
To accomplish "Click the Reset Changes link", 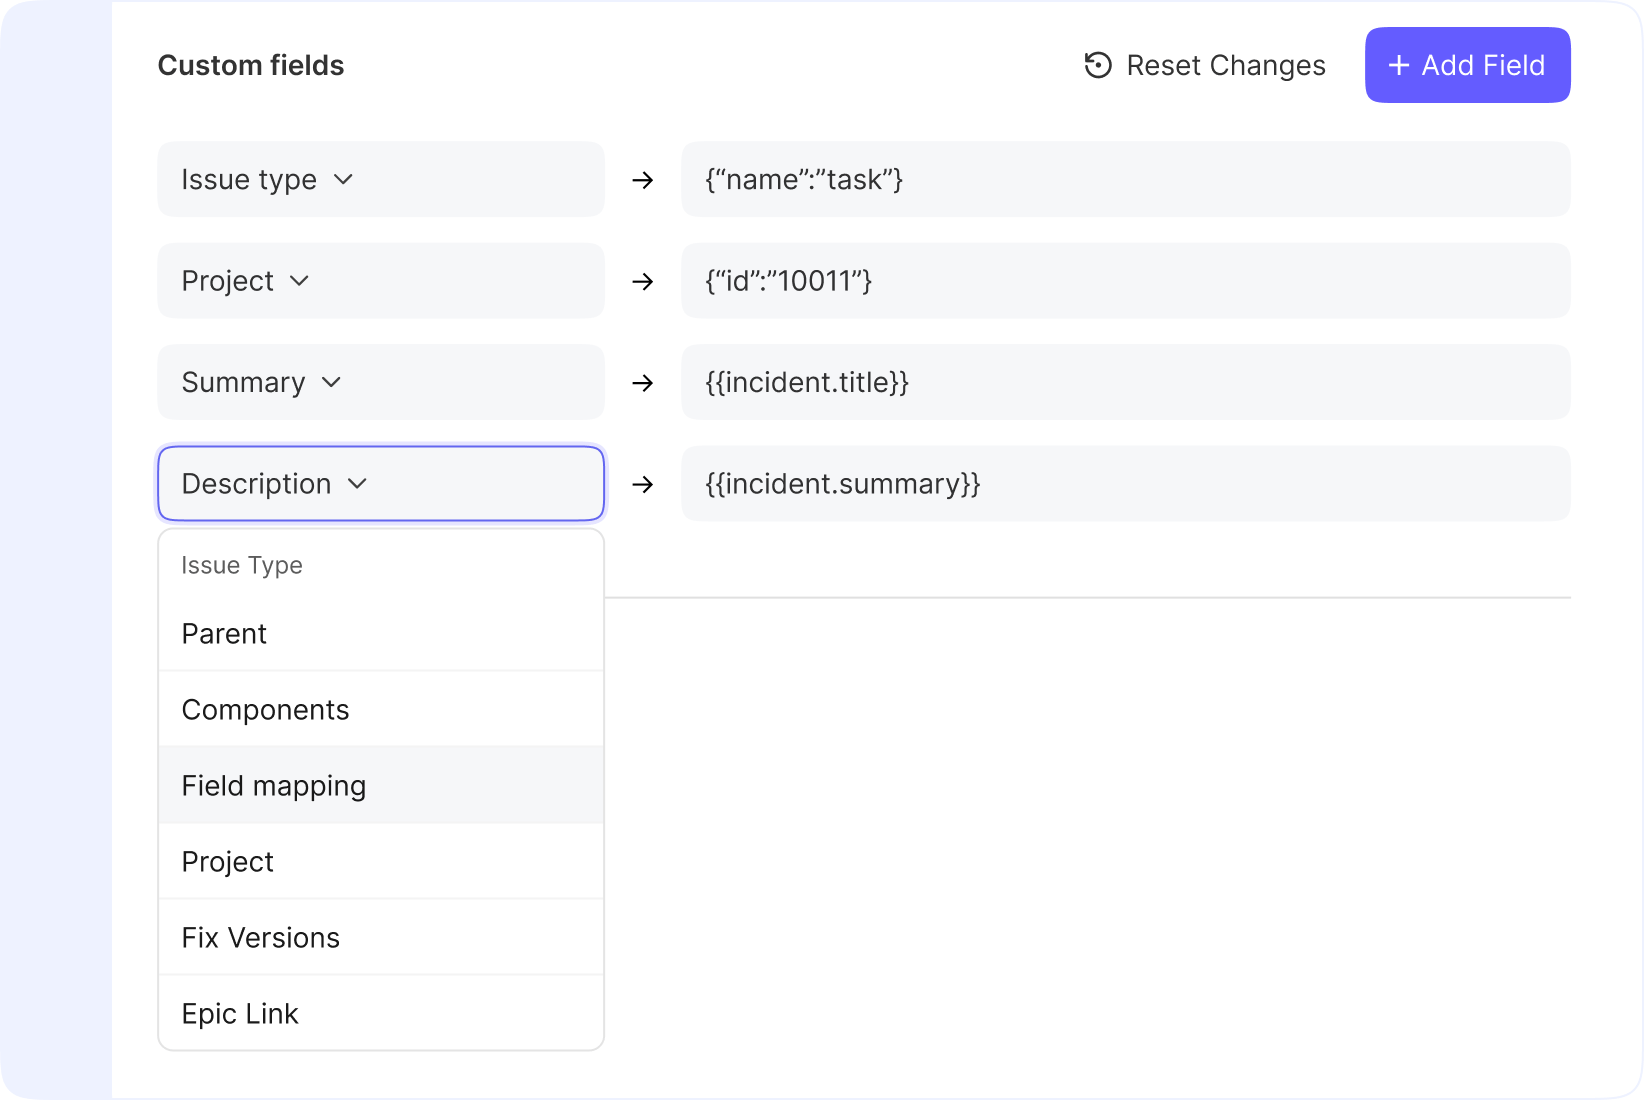I will [1225, 65].
